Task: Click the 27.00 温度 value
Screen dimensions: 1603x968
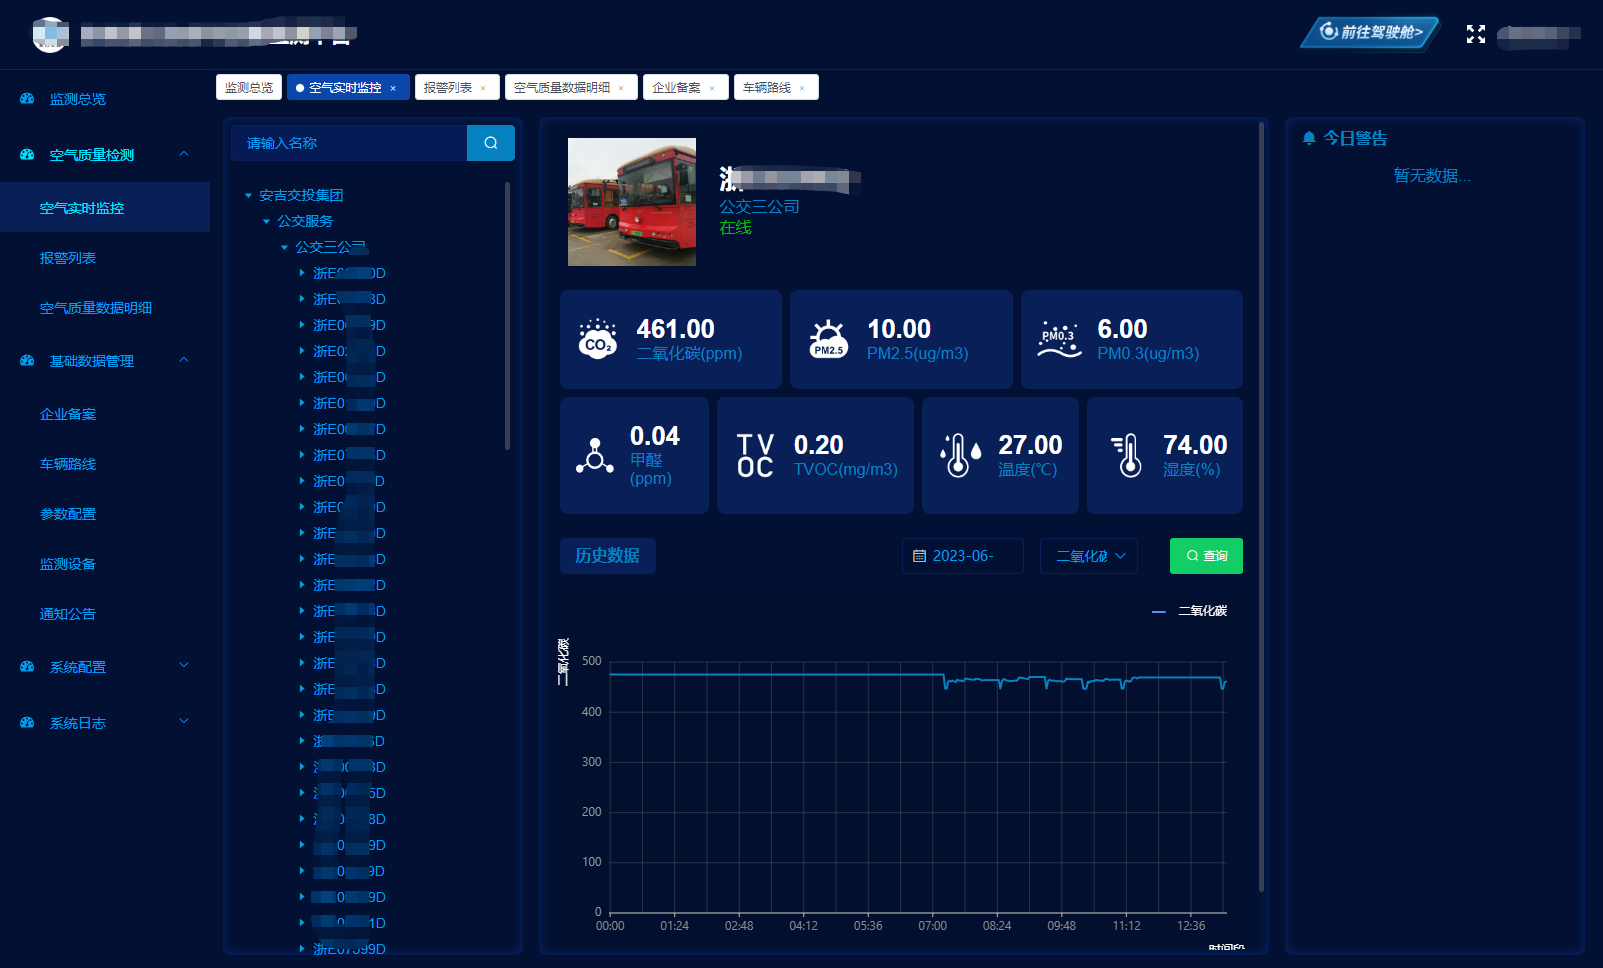Action: pyautogui.click(x=1030, y=445)
